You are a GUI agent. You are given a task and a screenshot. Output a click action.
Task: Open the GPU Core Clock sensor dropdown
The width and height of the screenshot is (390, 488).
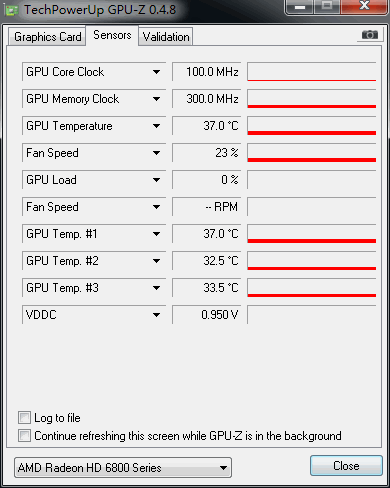click(156, 72)
